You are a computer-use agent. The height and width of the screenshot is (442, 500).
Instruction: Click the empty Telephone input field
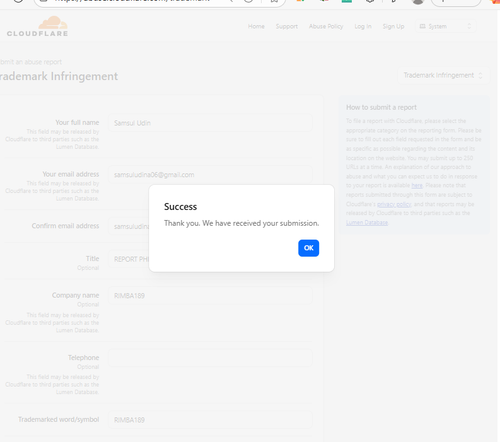tap(210, 358)
